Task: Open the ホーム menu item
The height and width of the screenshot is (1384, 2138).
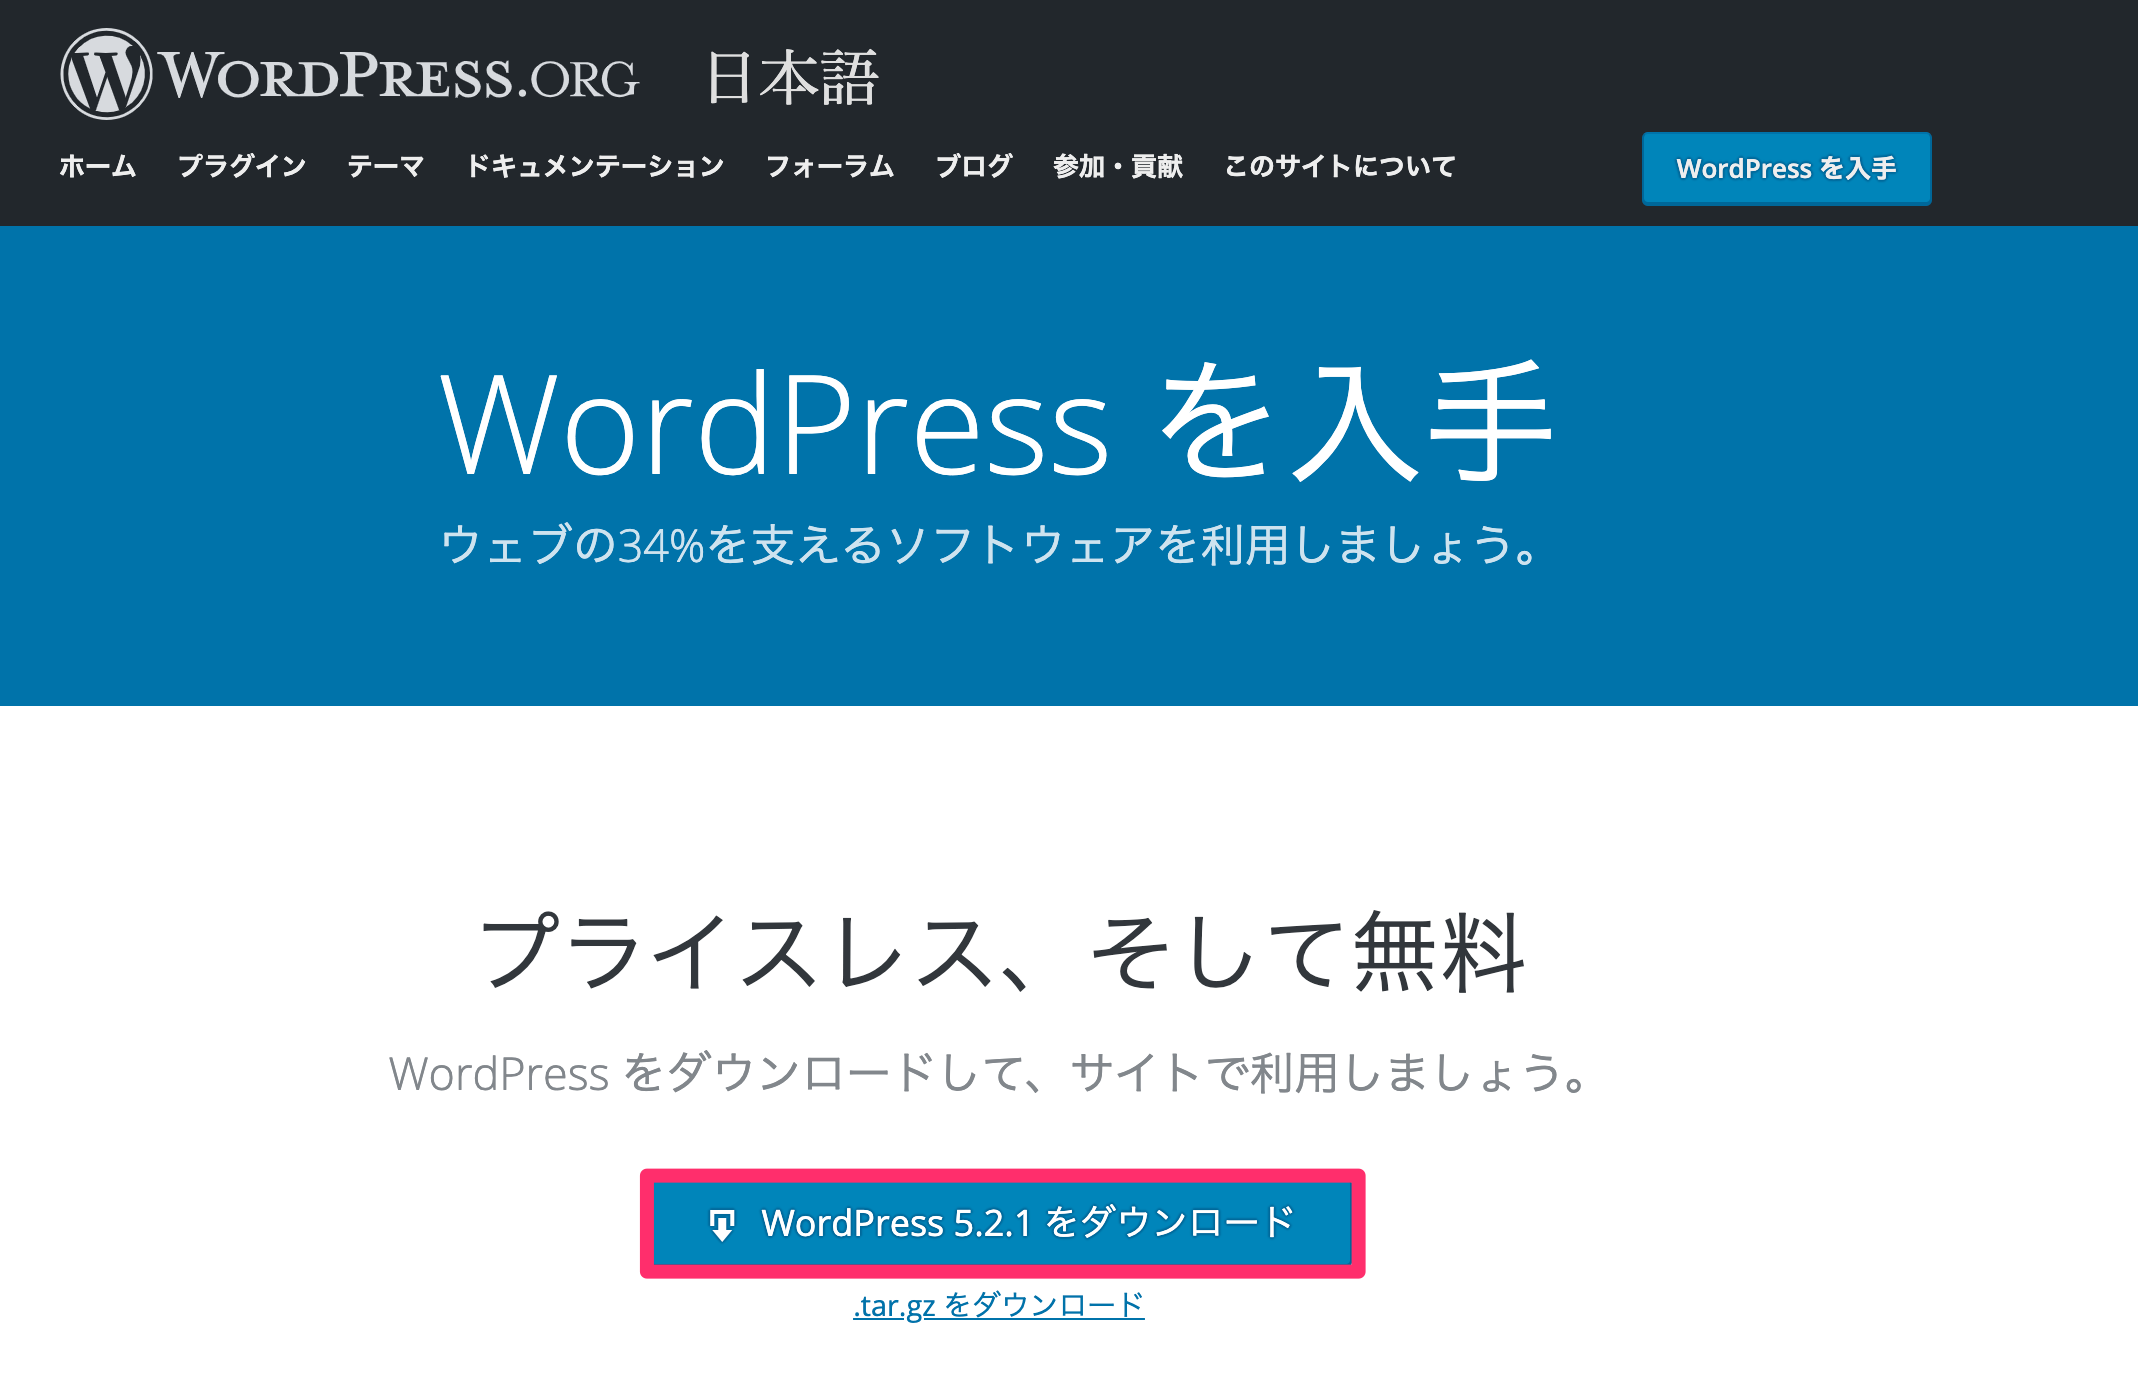Action: pyautogui.click(x=97, y=166)
